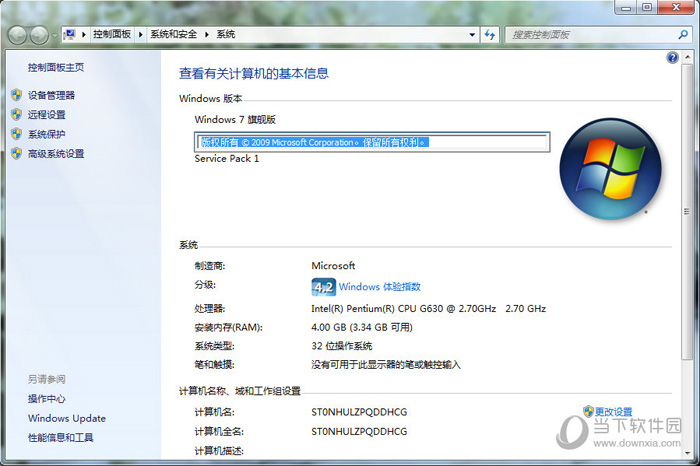Select RAM value 4.00 GB (3.34 GB 可用)
Viewport: 700px width, 466px height.
pos(362,327)
